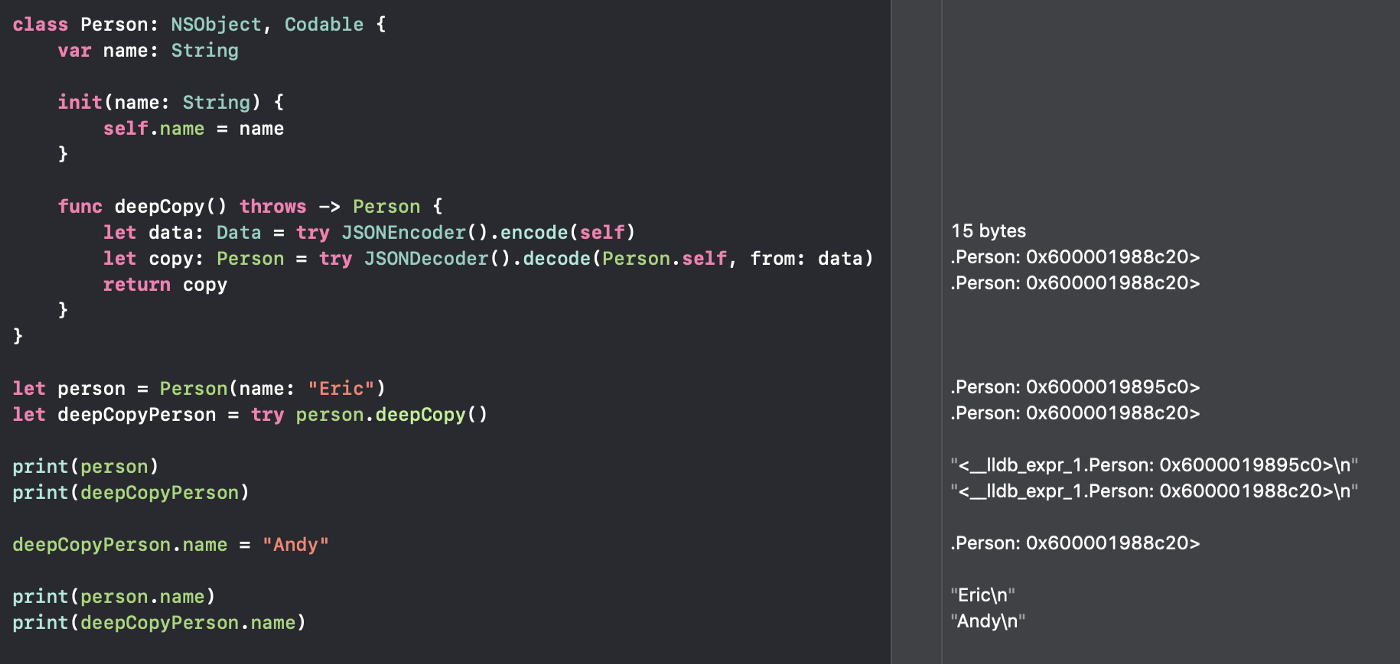Click the "Eric\n" output in results sidebar
Screen dimensions: 1400x664
[x=983, y=596]
